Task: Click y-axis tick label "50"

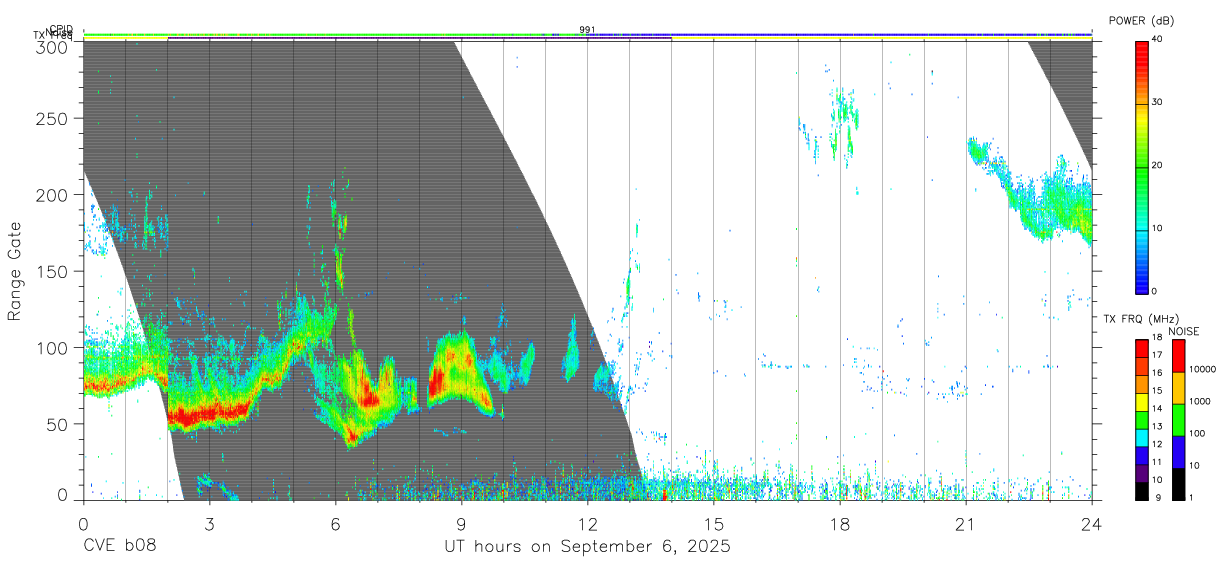Action: 57,424
